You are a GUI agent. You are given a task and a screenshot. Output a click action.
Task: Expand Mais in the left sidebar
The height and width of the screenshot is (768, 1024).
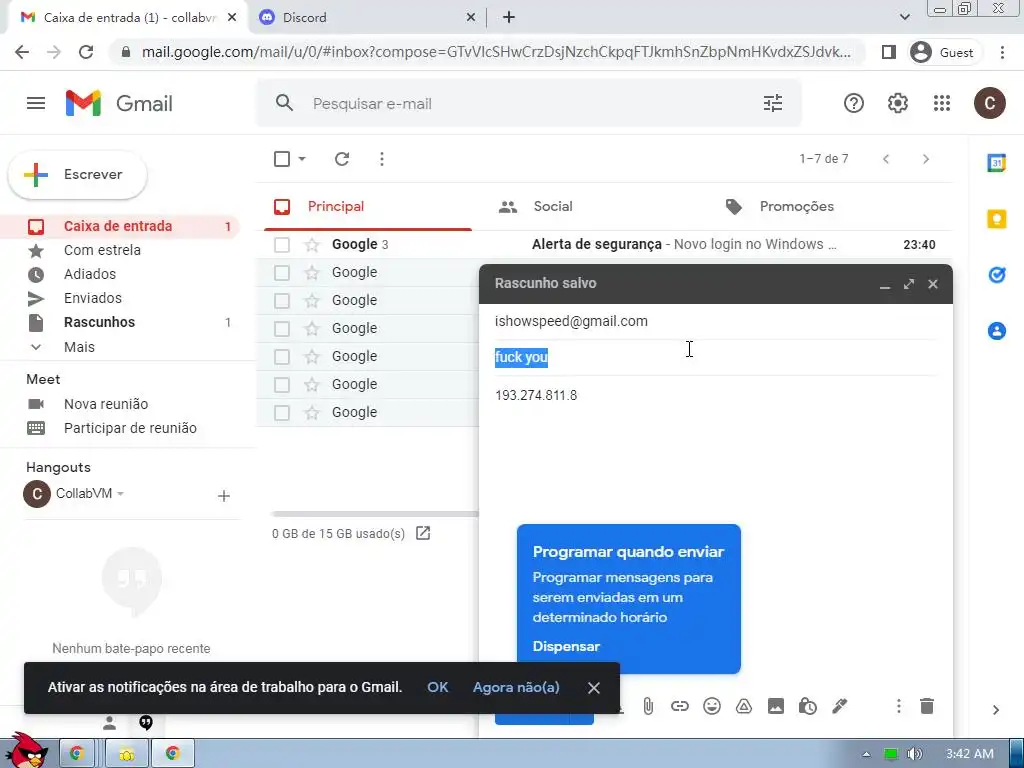(x=79, y=347)
